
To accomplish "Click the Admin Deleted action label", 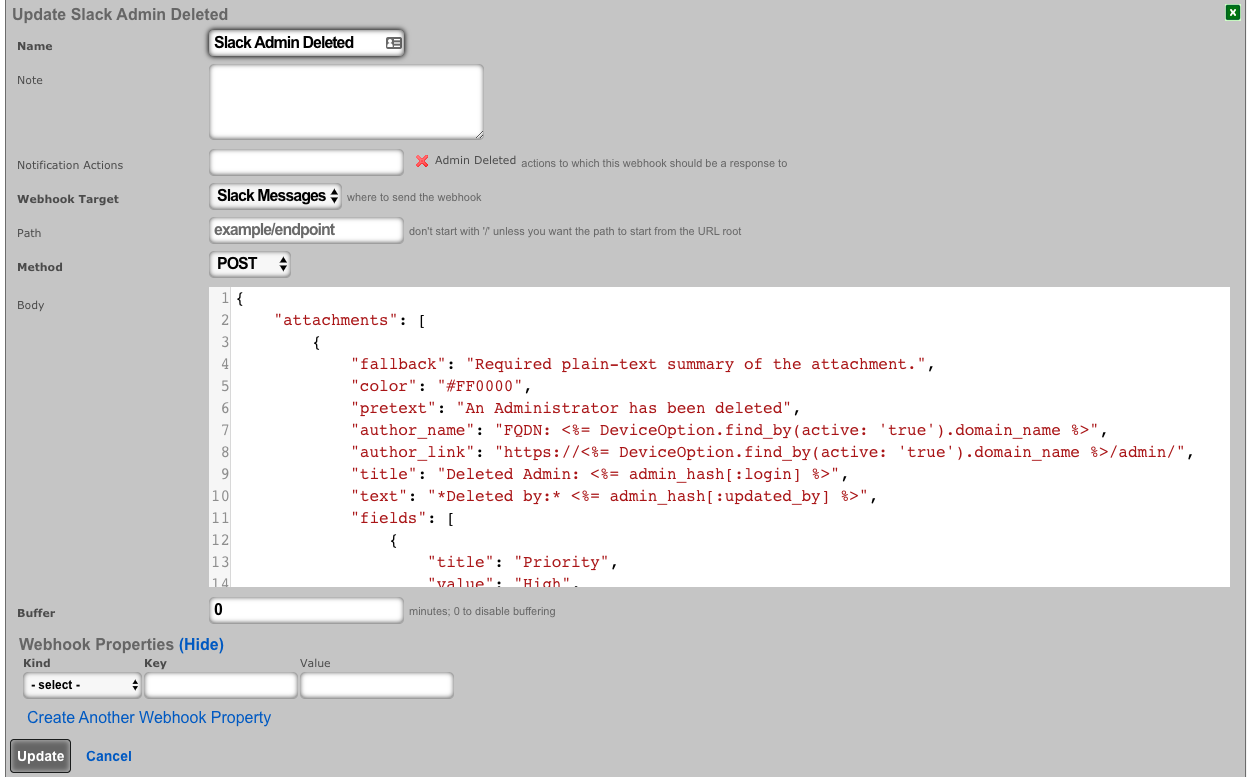I will [475, 160].
